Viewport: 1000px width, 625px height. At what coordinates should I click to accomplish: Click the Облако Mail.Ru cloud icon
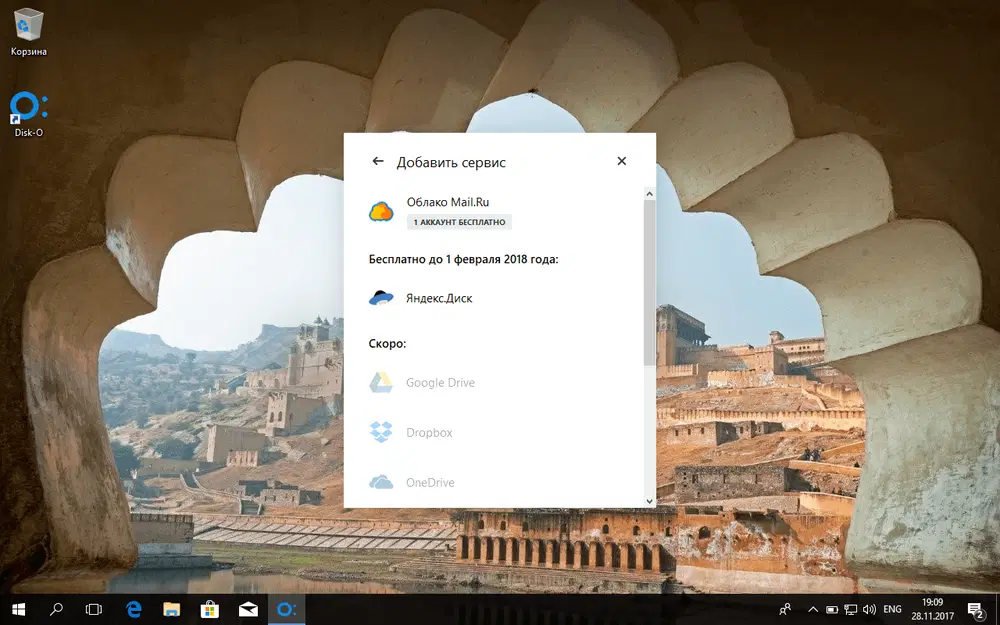coord(381,211)
